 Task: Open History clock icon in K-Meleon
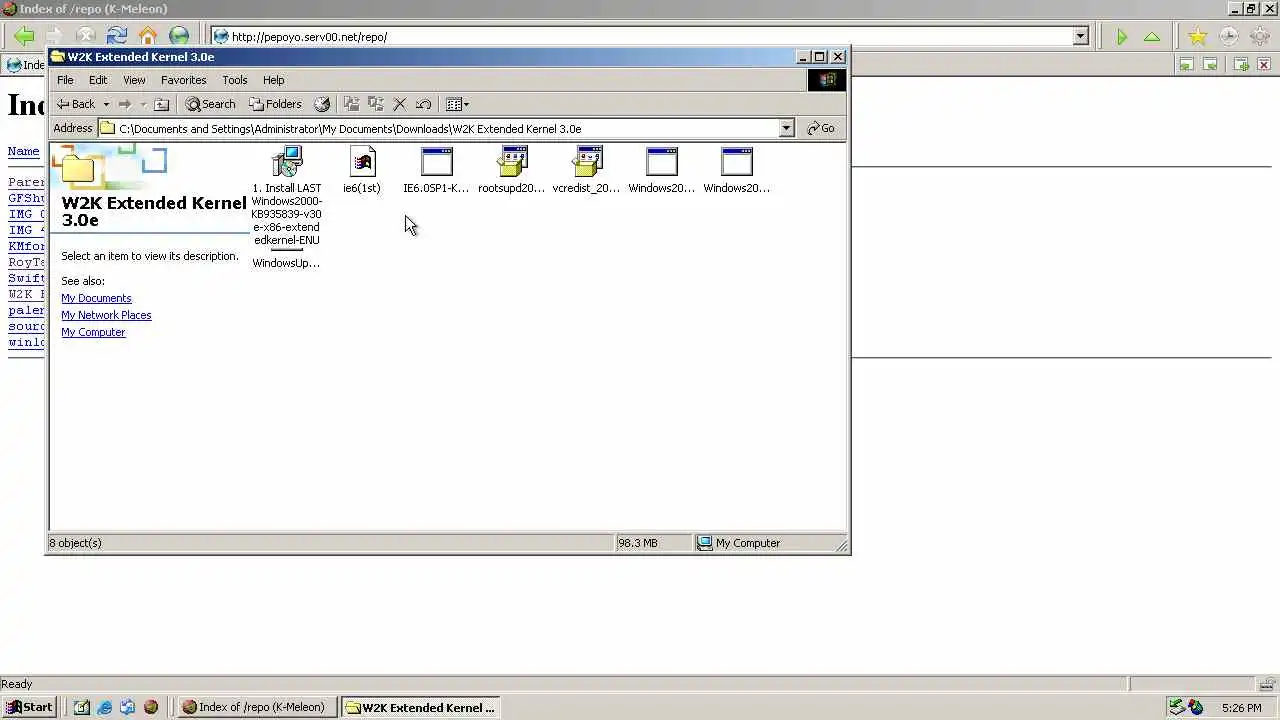pos(1228,37)
